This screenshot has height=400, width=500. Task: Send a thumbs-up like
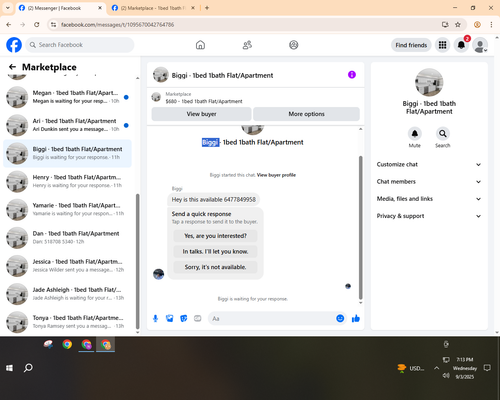356,319
